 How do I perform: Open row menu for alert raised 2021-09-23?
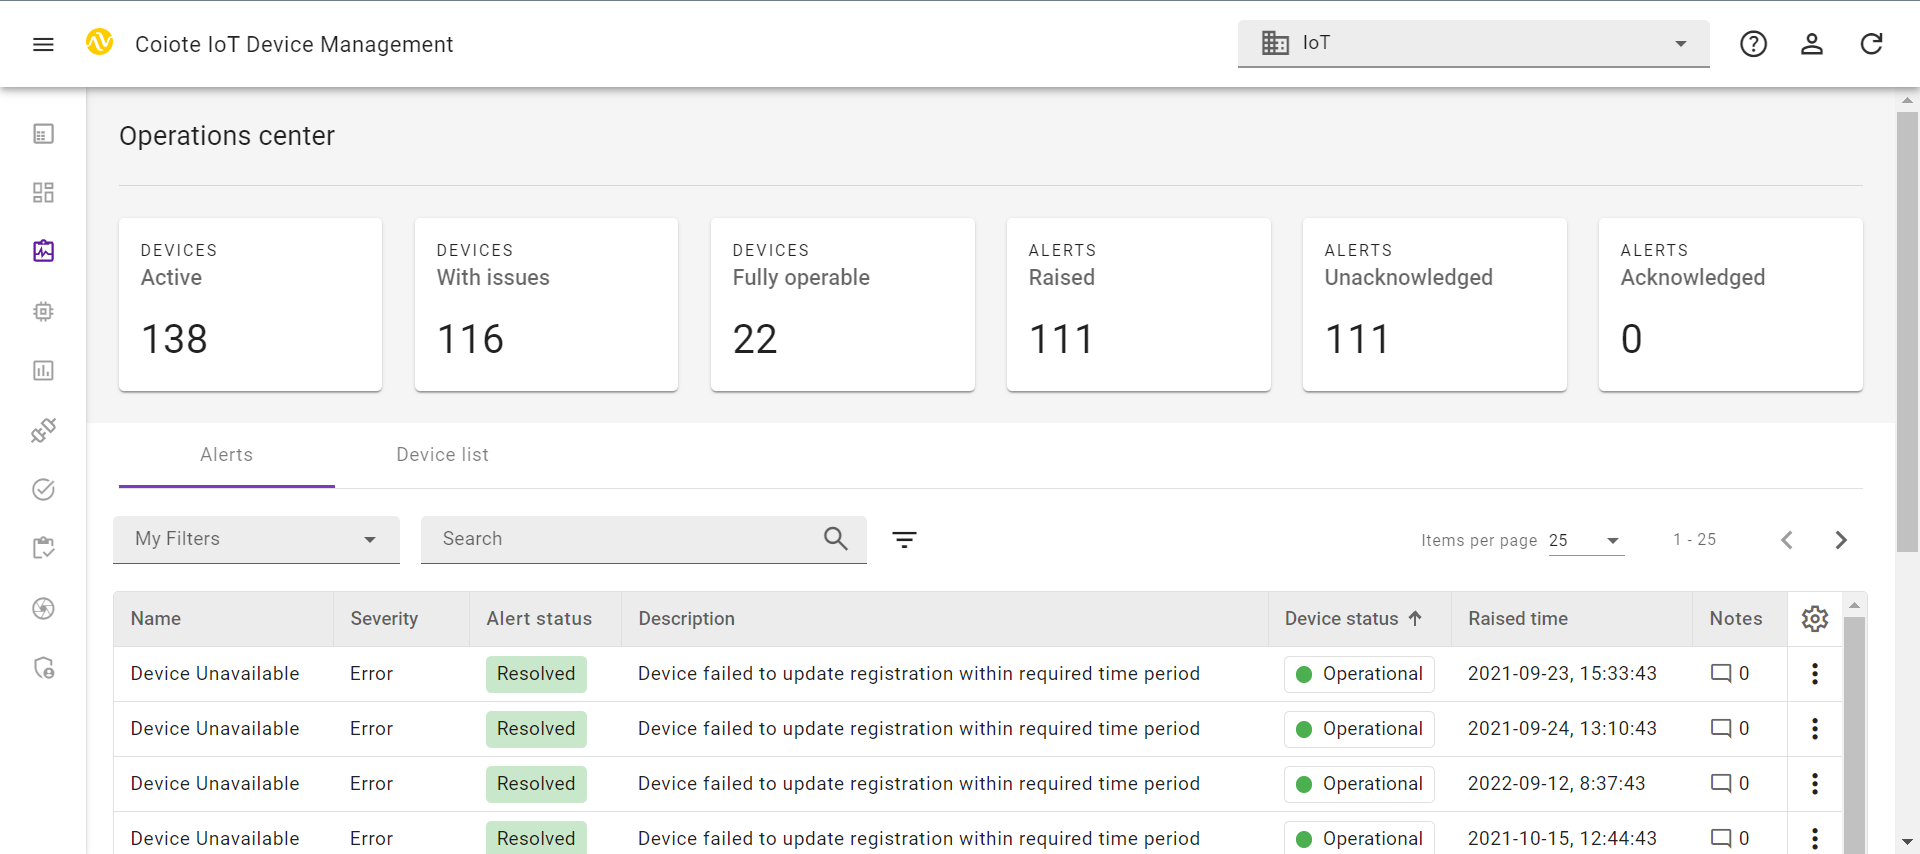[1815, 674]
